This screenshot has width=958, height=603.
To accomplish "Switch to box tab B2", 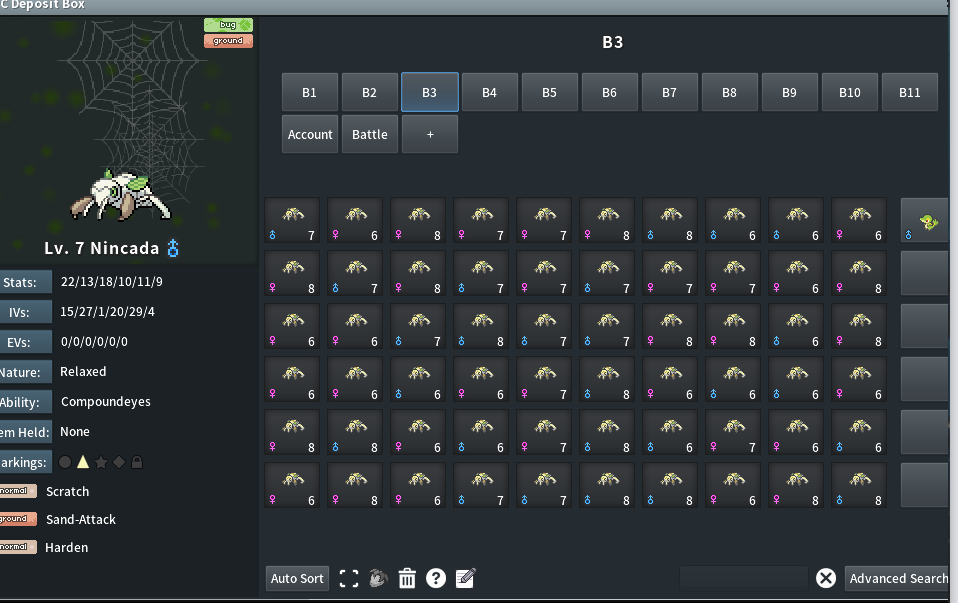I will (370, 92).
